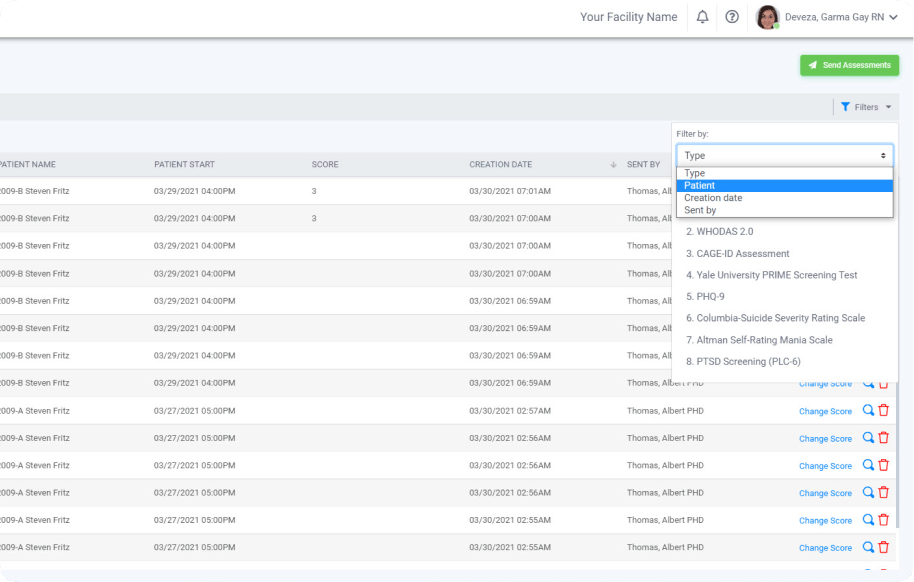Click the magnifier icon on last visible row
Viewport: 914px width, 582px height.
click(x=868, y=547)
